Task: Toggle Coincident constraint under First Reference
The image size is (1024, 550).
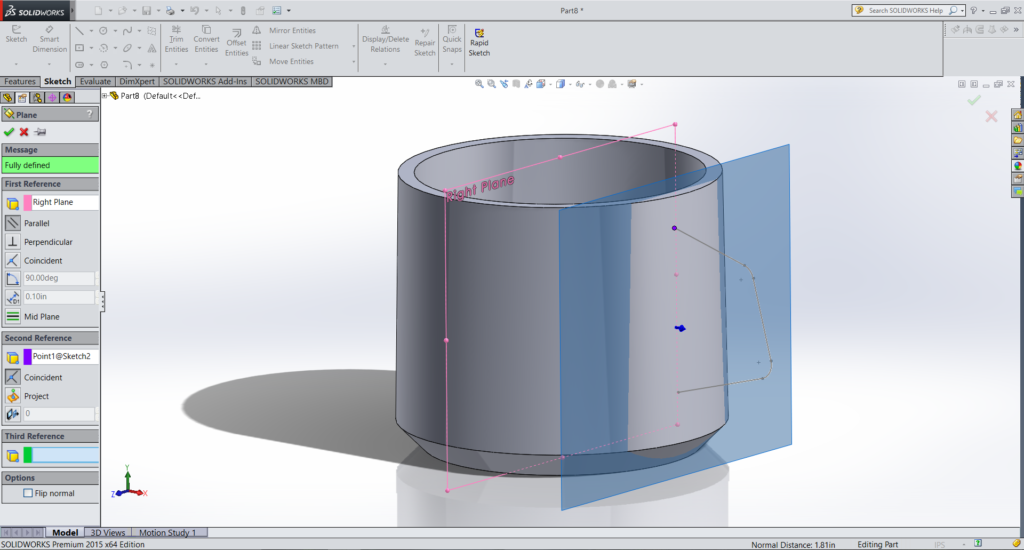Action: point(12,260)
